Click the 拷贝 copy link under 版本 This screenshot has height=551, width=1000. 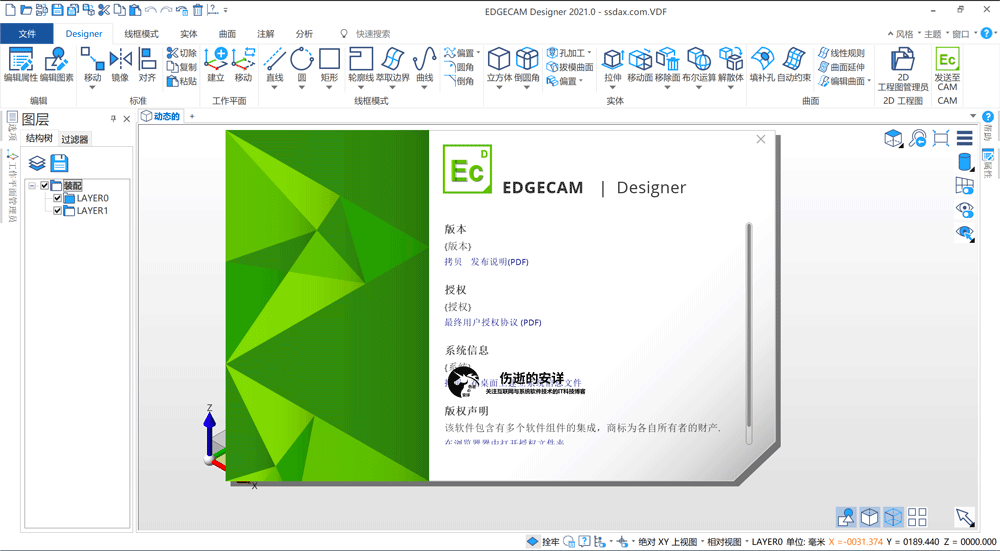(x=453, y=261)
